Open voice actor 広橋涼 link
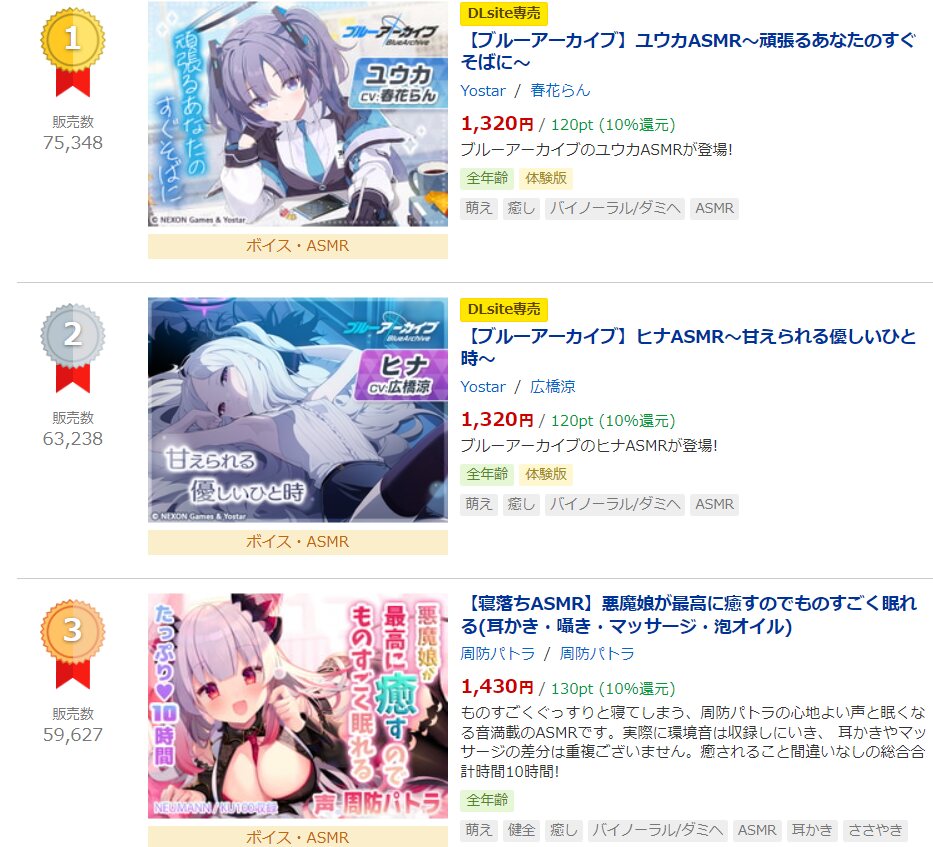This screenshot has width=933, height=847. (x=553, y=386)
